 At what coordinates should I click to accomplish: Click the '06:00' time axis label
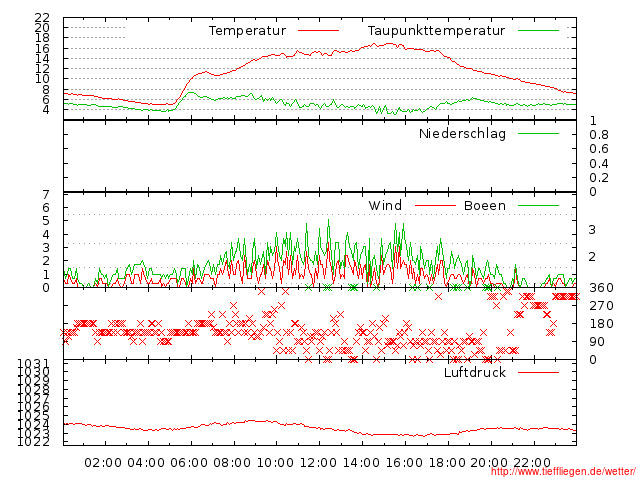coord(189,463)
